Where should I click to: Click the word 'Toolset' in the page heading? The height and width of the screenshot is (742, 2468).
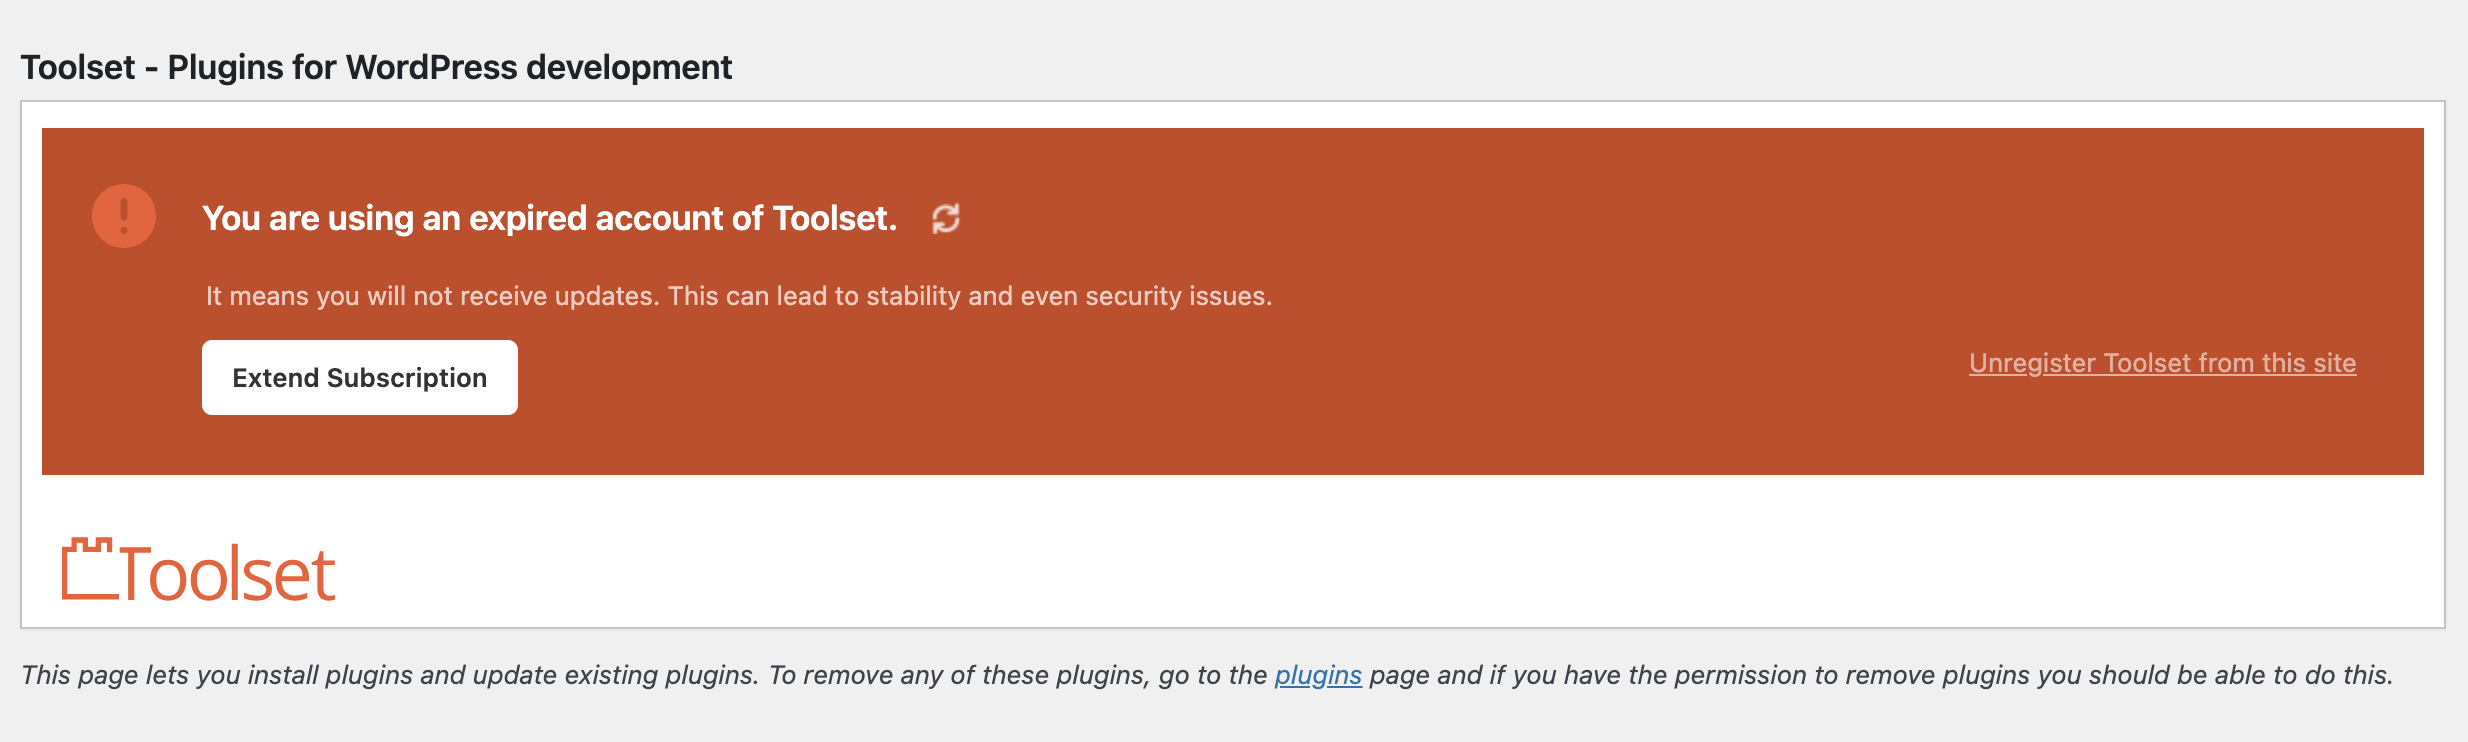(78, 67)
